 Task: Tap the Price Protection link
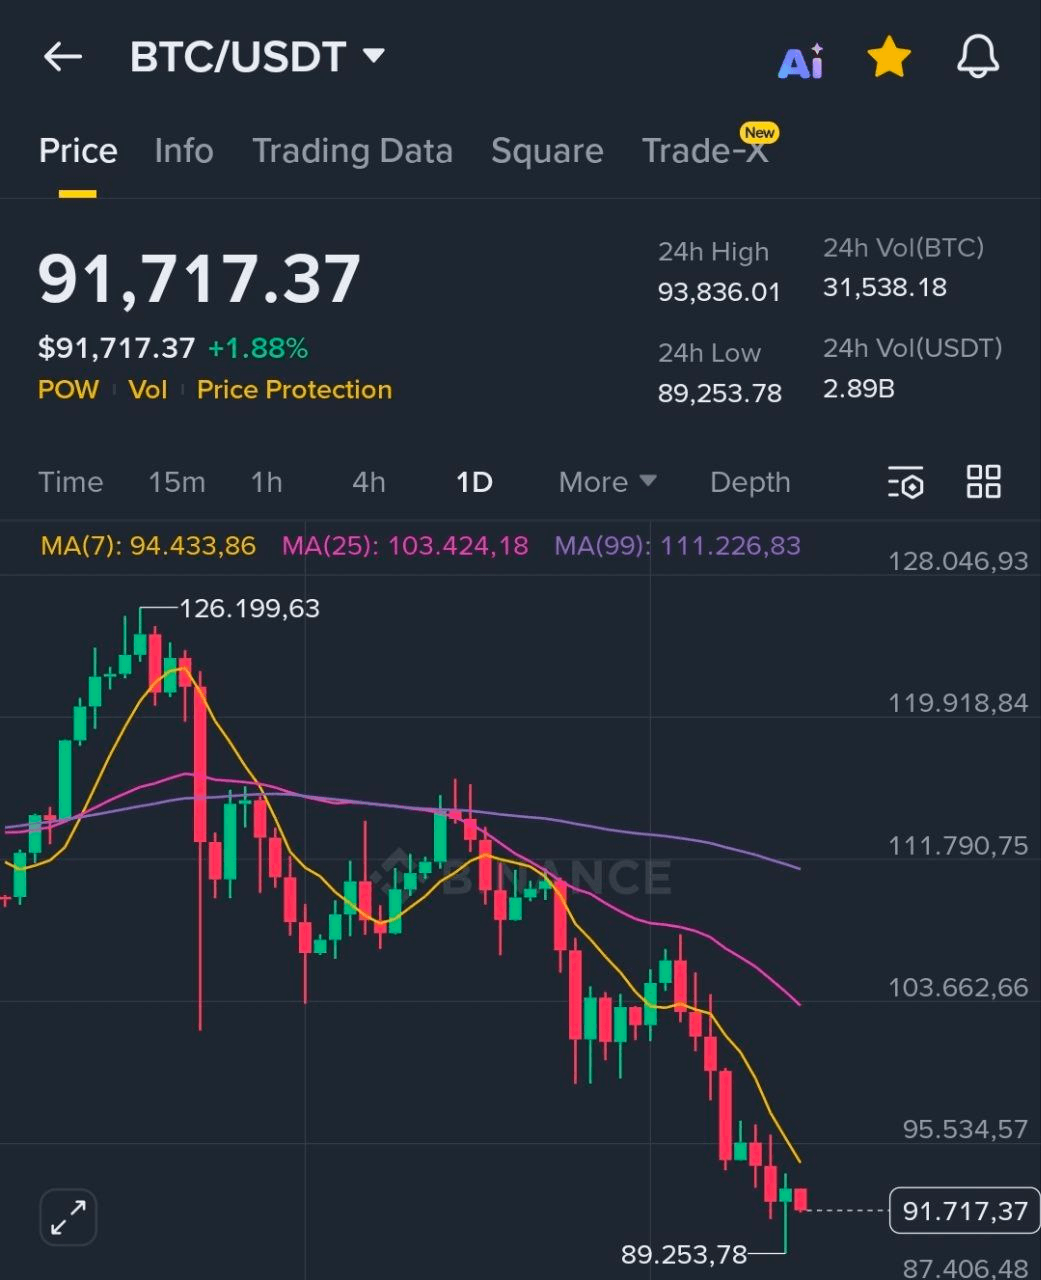pyautogui.click(x=294, y=390)
